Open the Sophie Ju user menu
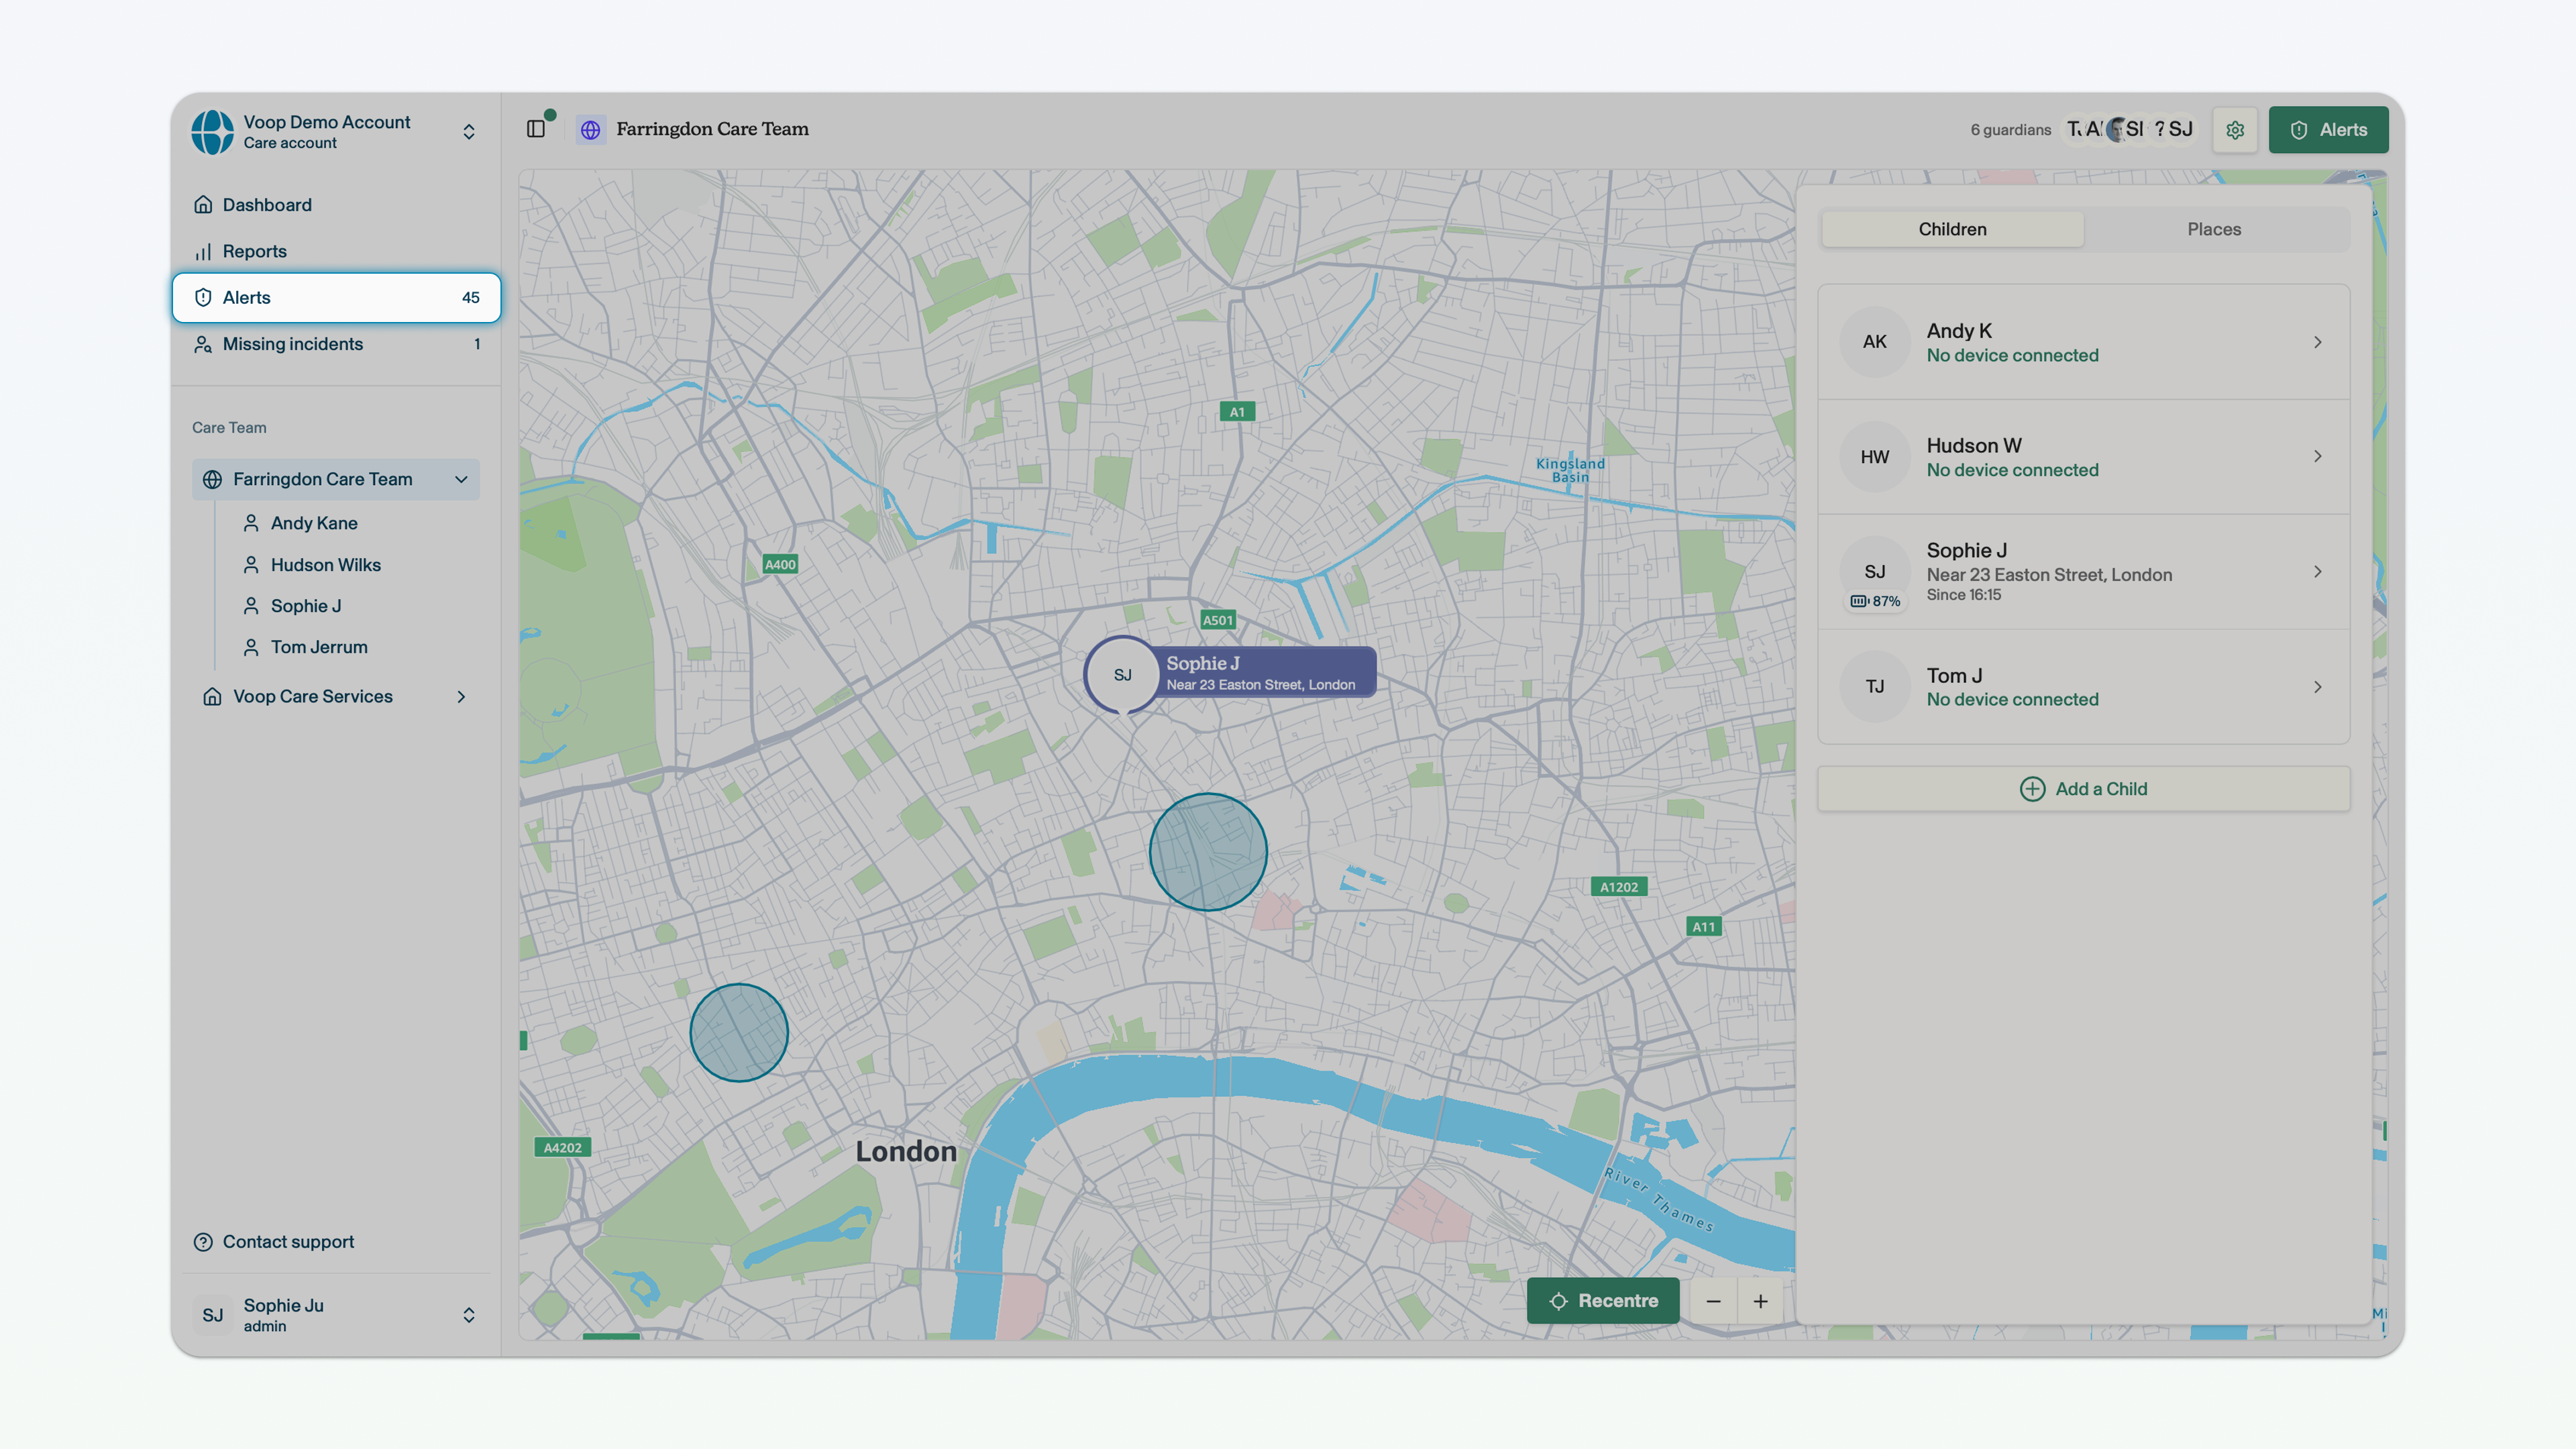Image resolution: width=2576 pixels, height=1449 pixels. (x=336, y=1315)
